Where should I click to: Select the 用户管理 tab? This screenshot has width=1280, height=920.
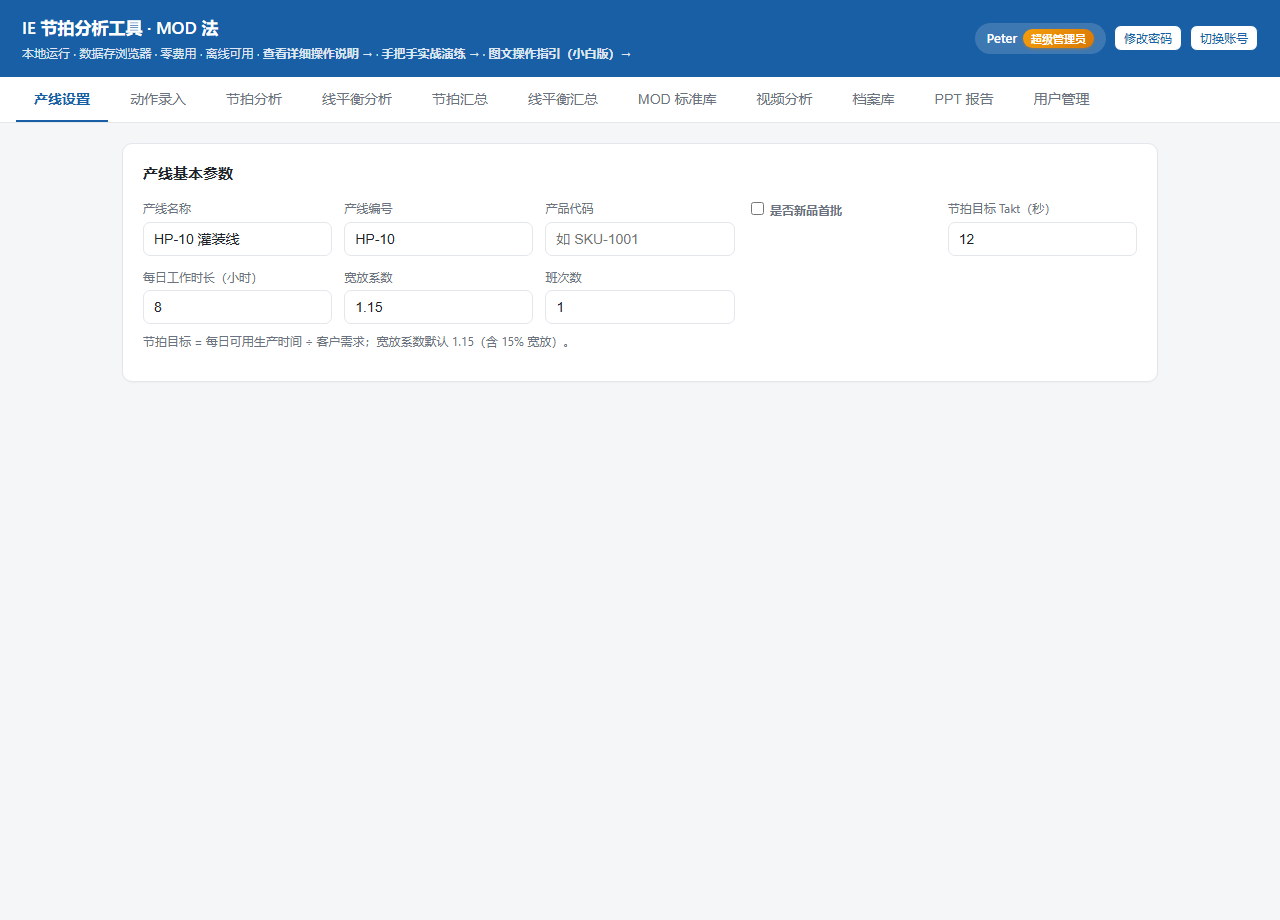tap(1062, 100)
